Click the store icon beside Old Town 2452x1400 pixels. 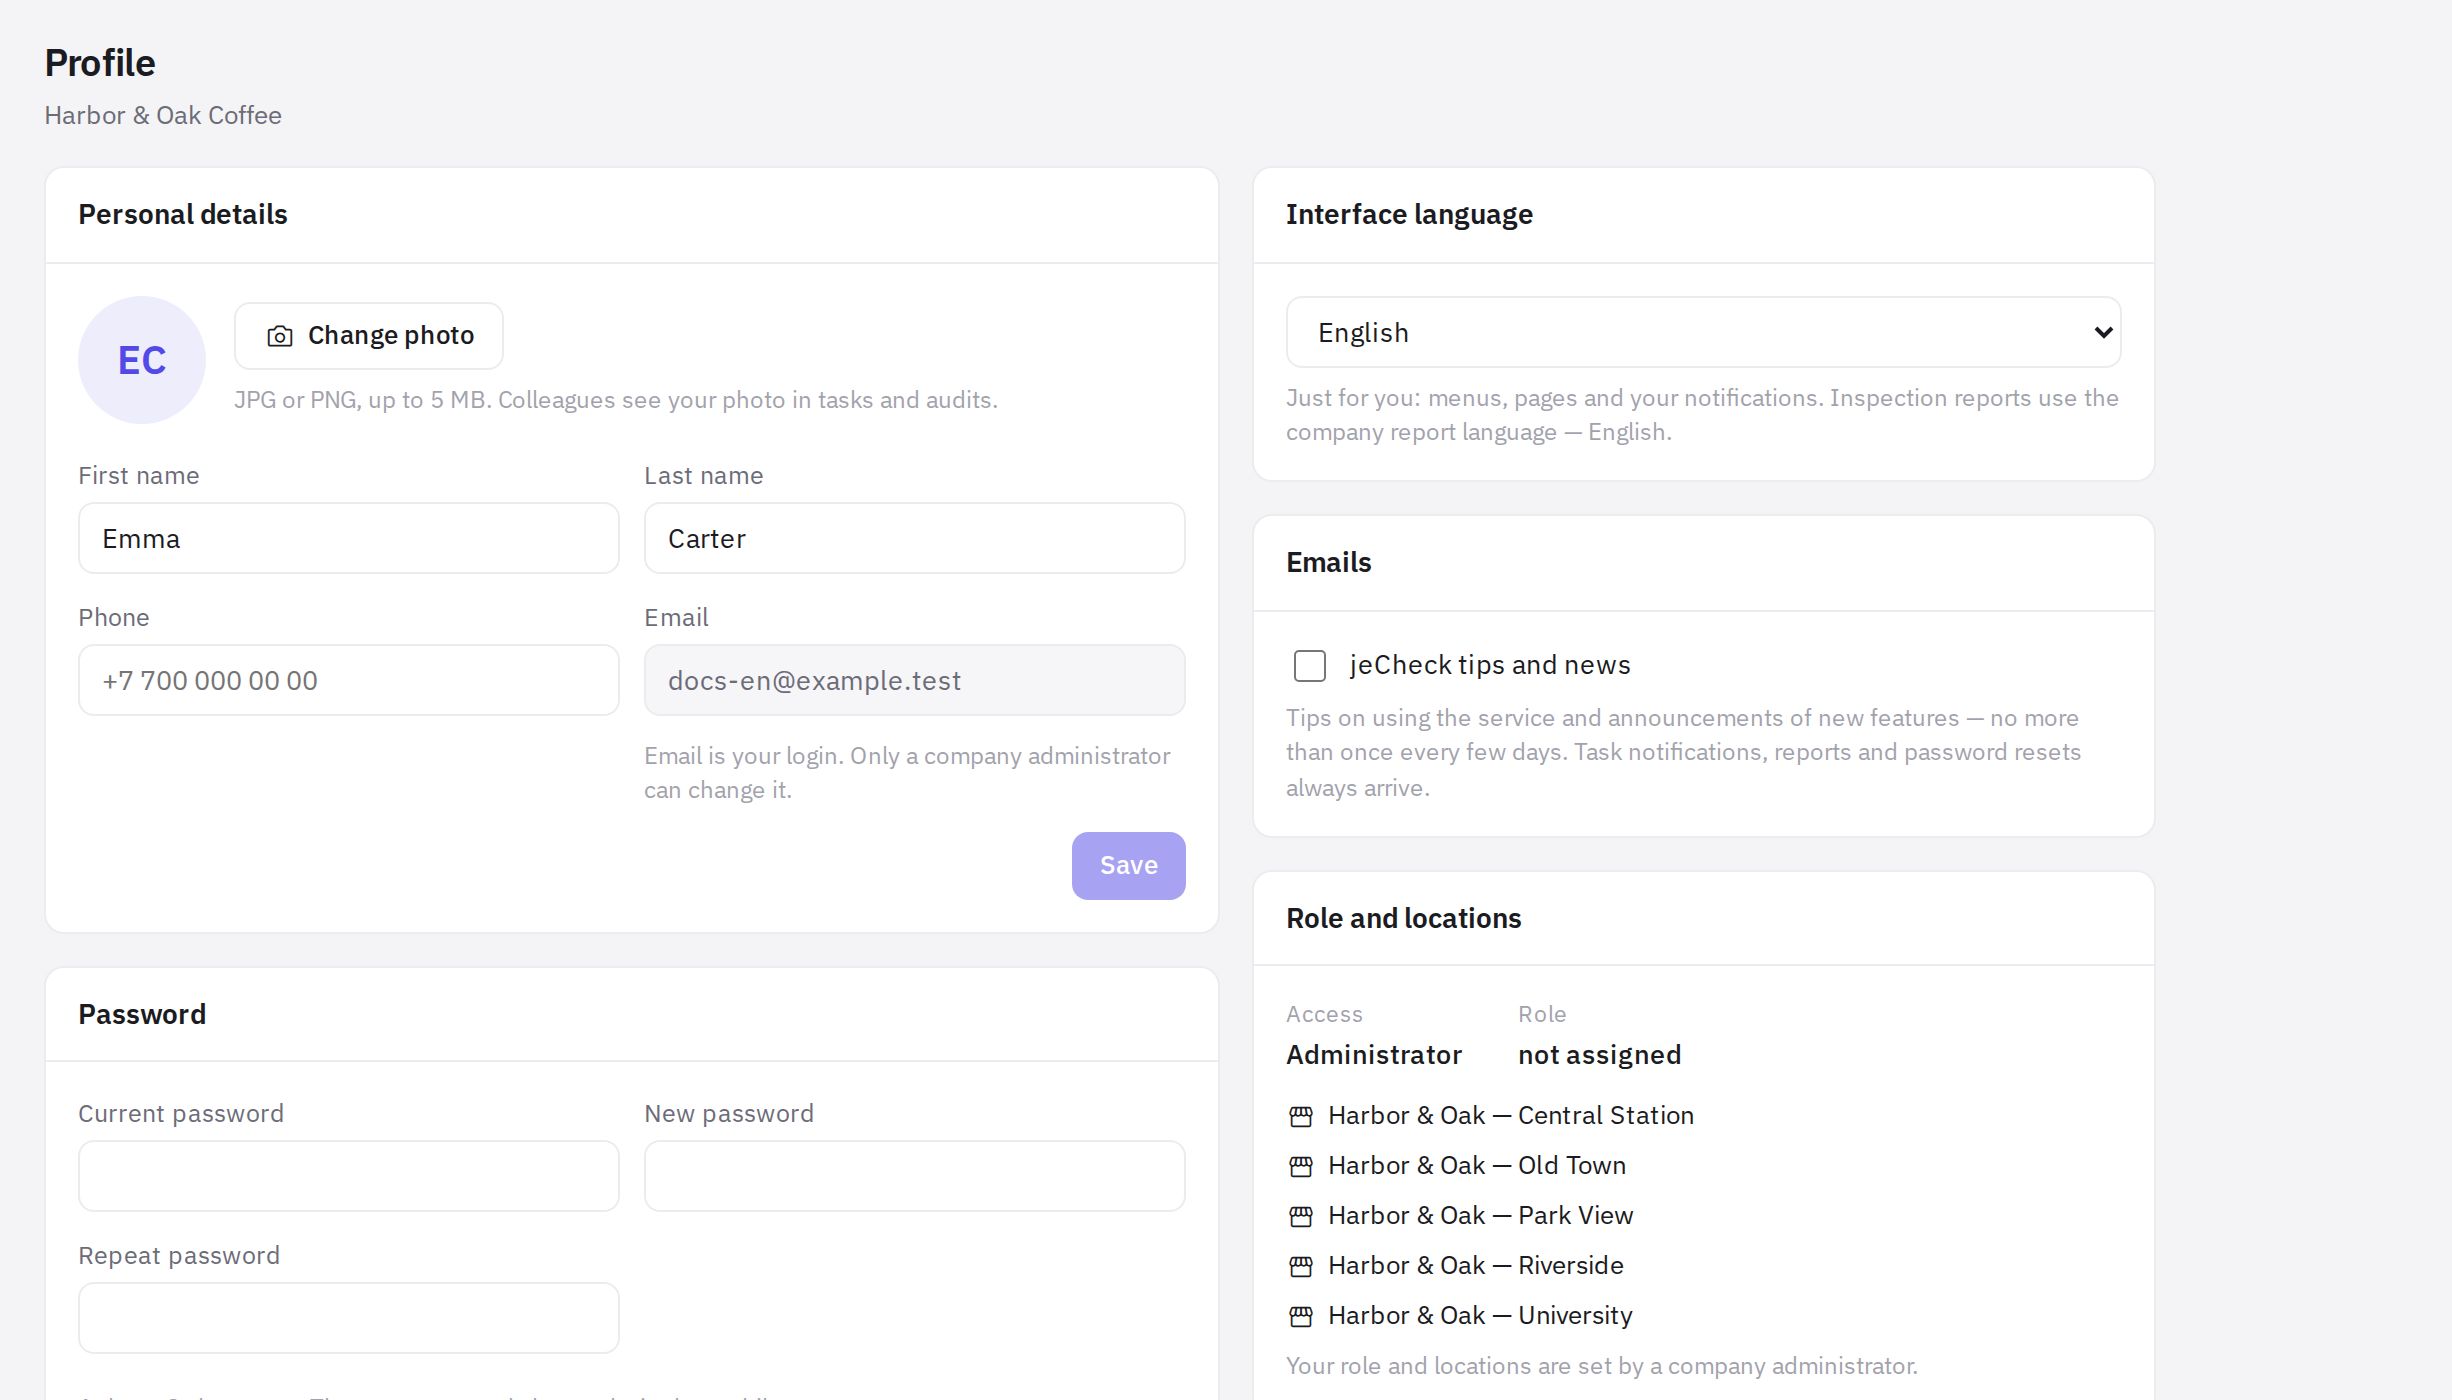(1300, 1166)
